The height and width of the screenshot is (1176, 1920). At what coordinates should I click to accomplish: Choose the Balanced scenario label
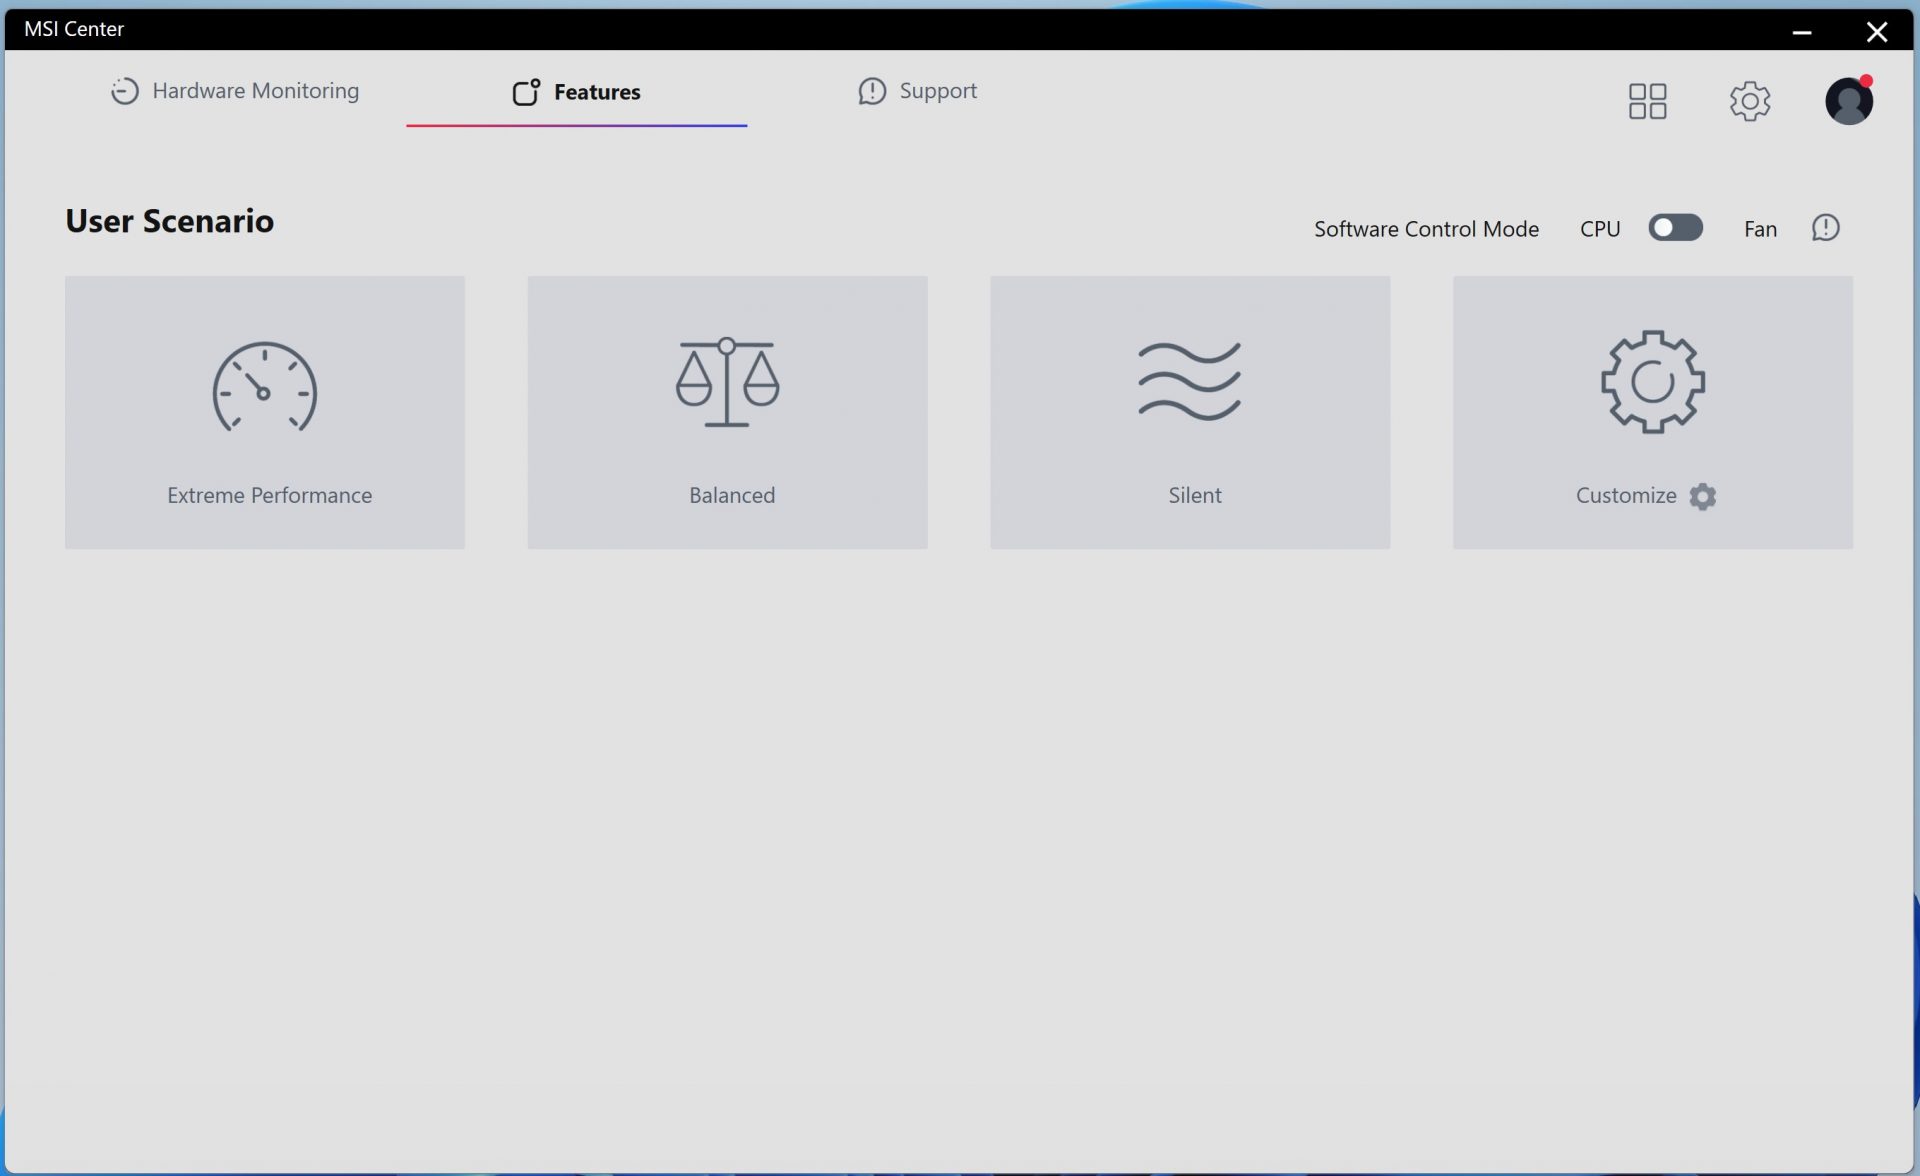click(x=731, y=495)
